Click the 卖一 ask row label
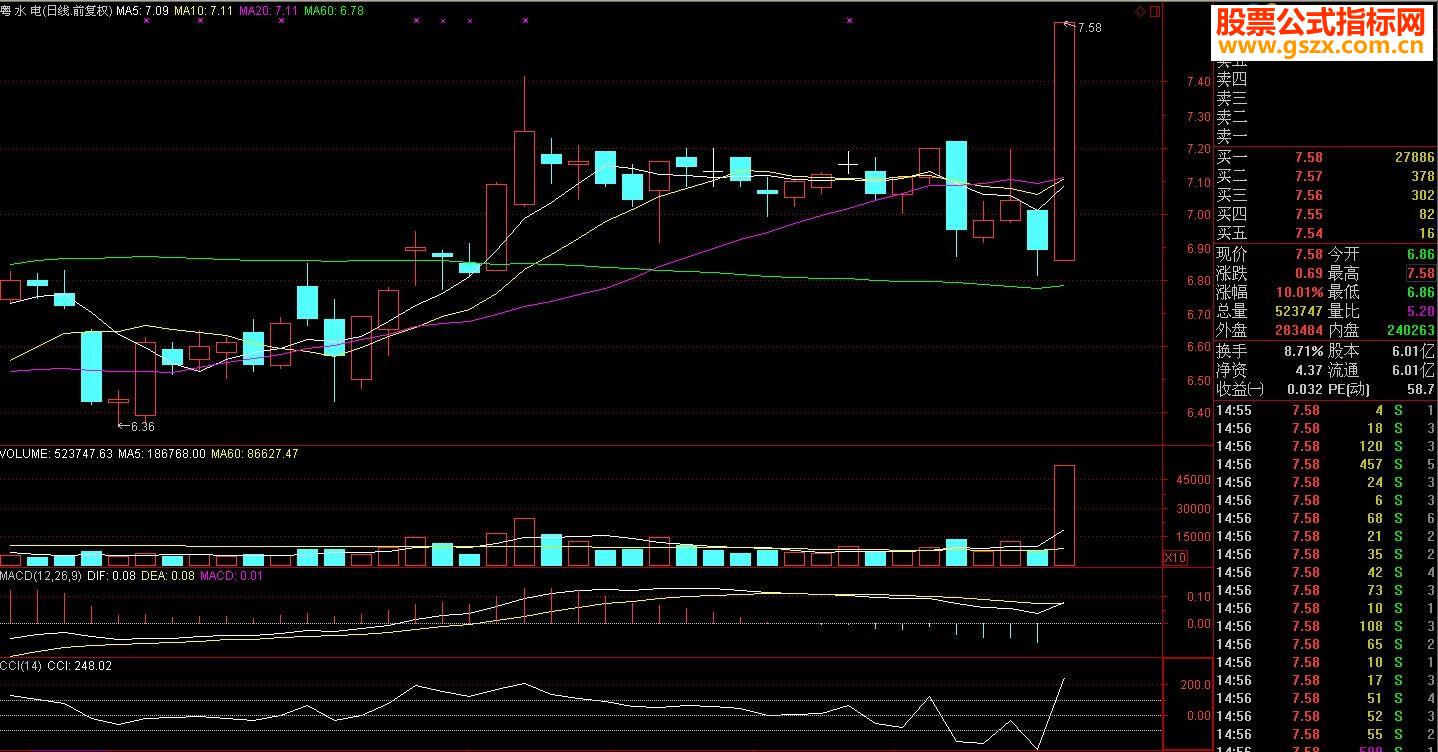Image resolution: width=1438 pixels, height=752 pixels. click(1232, 138)
